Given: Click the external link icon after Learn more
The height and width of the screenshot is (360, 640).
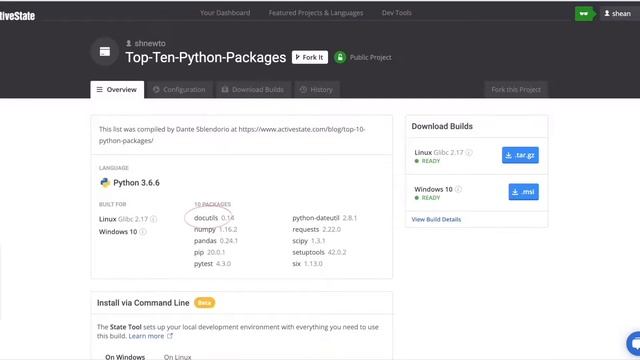Looking at the screenshot, I should [x=170, y=336].
